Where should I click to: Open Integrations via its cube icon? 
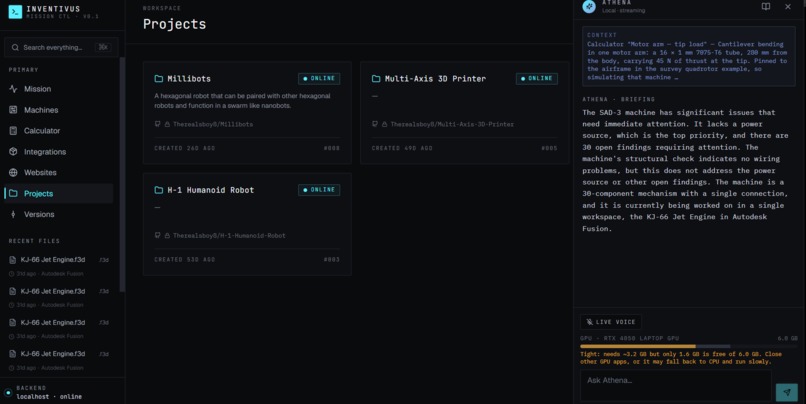[13, 152]
